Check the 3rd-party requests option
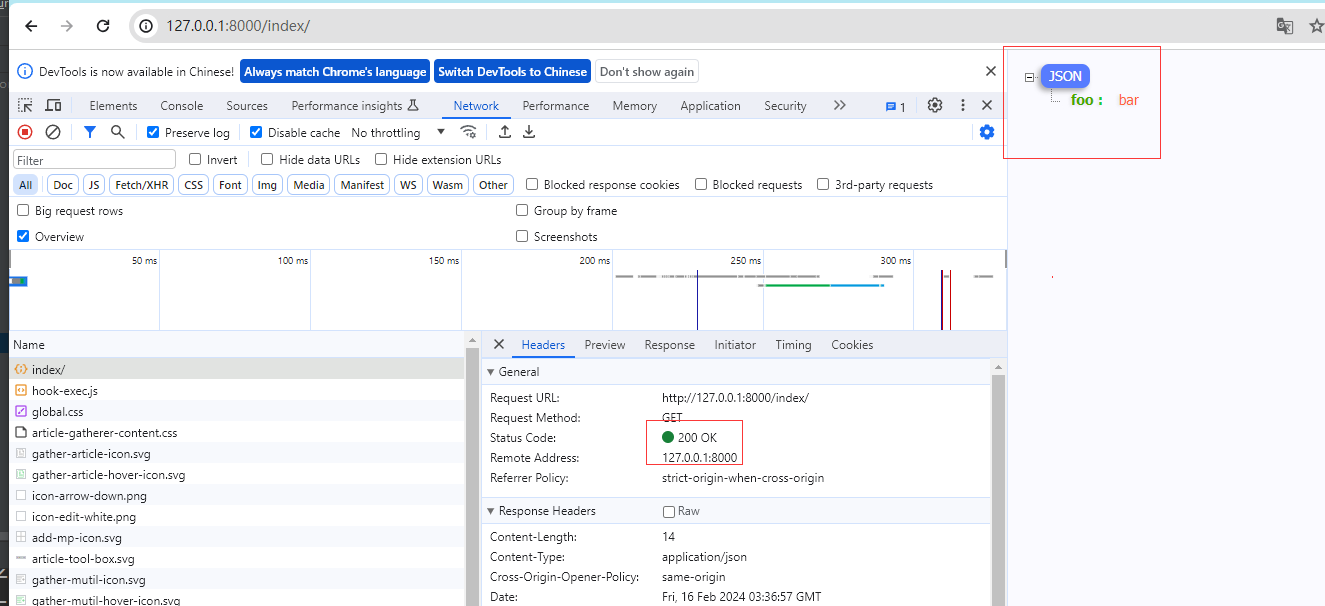 (x=823, y=184)
